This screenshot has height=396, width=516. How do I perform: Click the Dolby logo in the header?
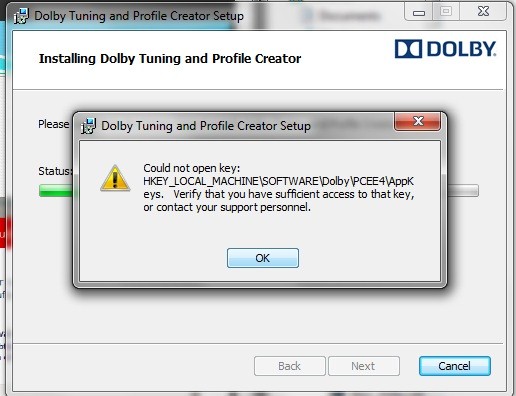click(445, 49)
